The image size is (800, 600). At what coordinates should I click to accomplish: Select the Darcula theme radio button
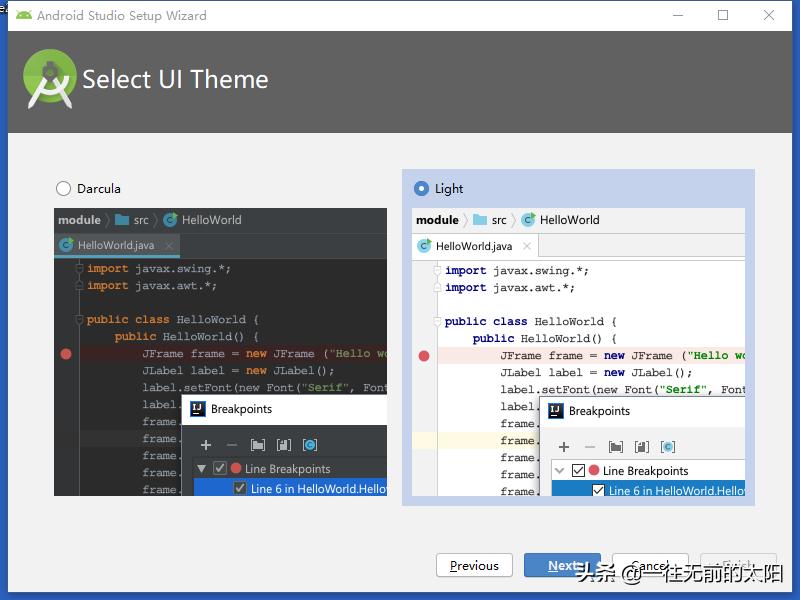point(62,188)
